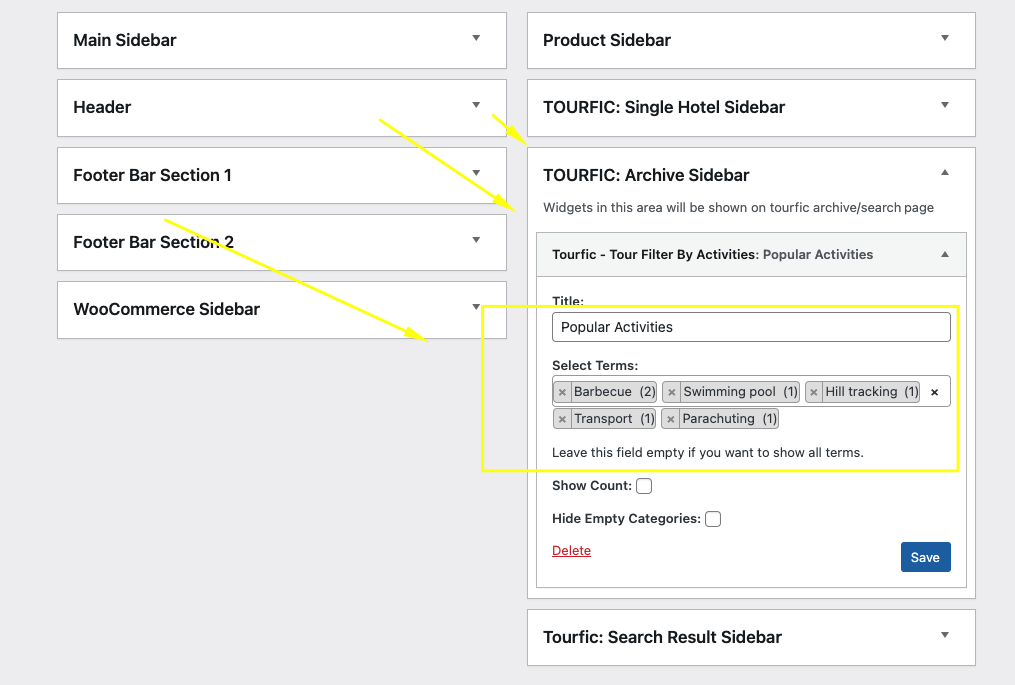The image size is (1015, 685).
Task: Edit the Title input field
Action: coord(751,328)
